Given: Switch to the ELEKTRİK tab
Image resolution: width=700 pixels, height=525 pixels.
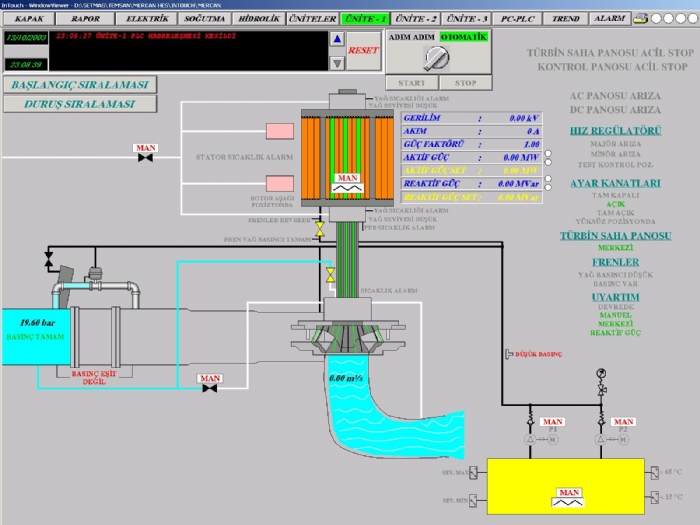Looking at the screenshot, I should (147, 19).
